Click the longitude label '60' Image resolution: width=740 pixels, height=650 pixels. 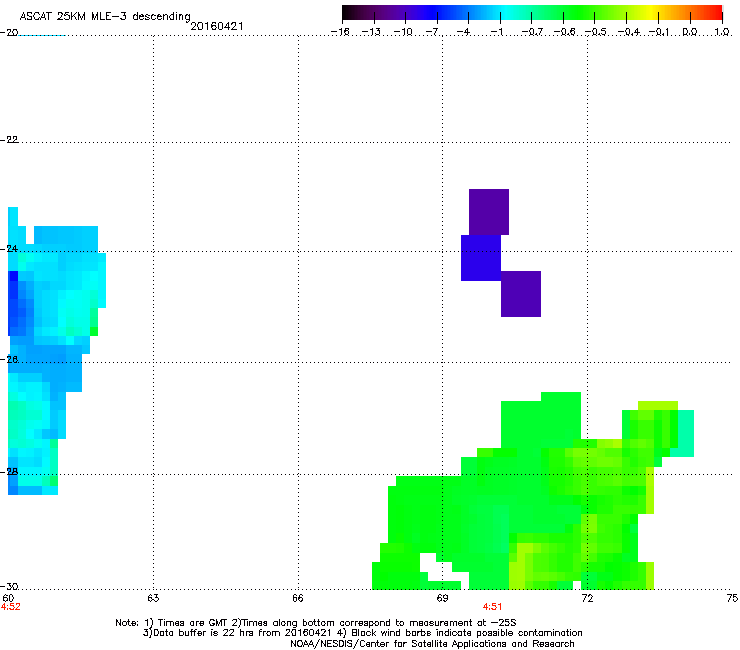pyautogui.click(x=8, y=598)
